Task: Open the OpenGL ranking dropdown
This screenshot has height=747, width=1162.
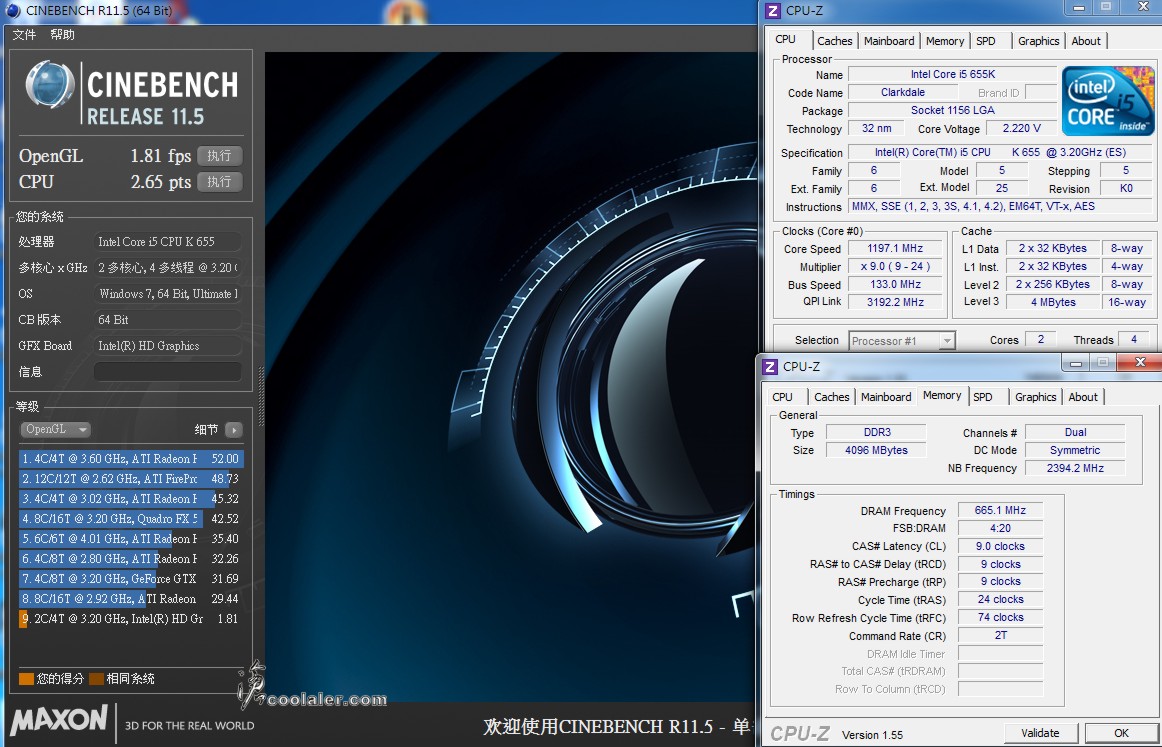Action: tap(56, 430)
